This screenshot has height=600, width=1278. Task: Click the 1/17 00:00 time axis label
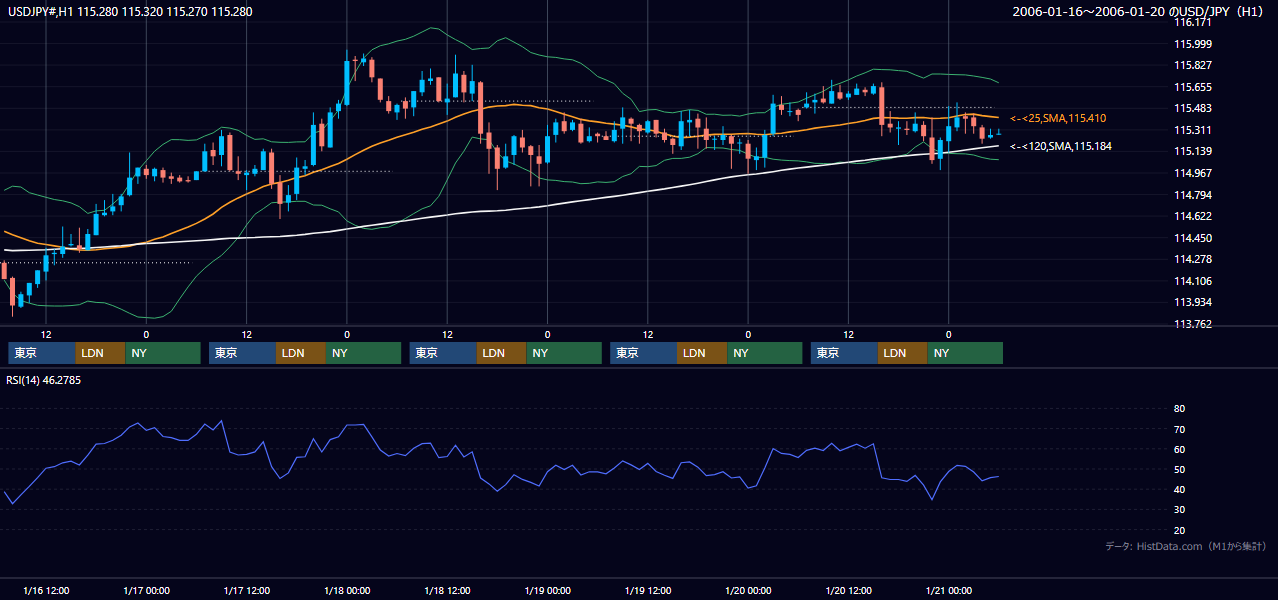pos(146,590)
